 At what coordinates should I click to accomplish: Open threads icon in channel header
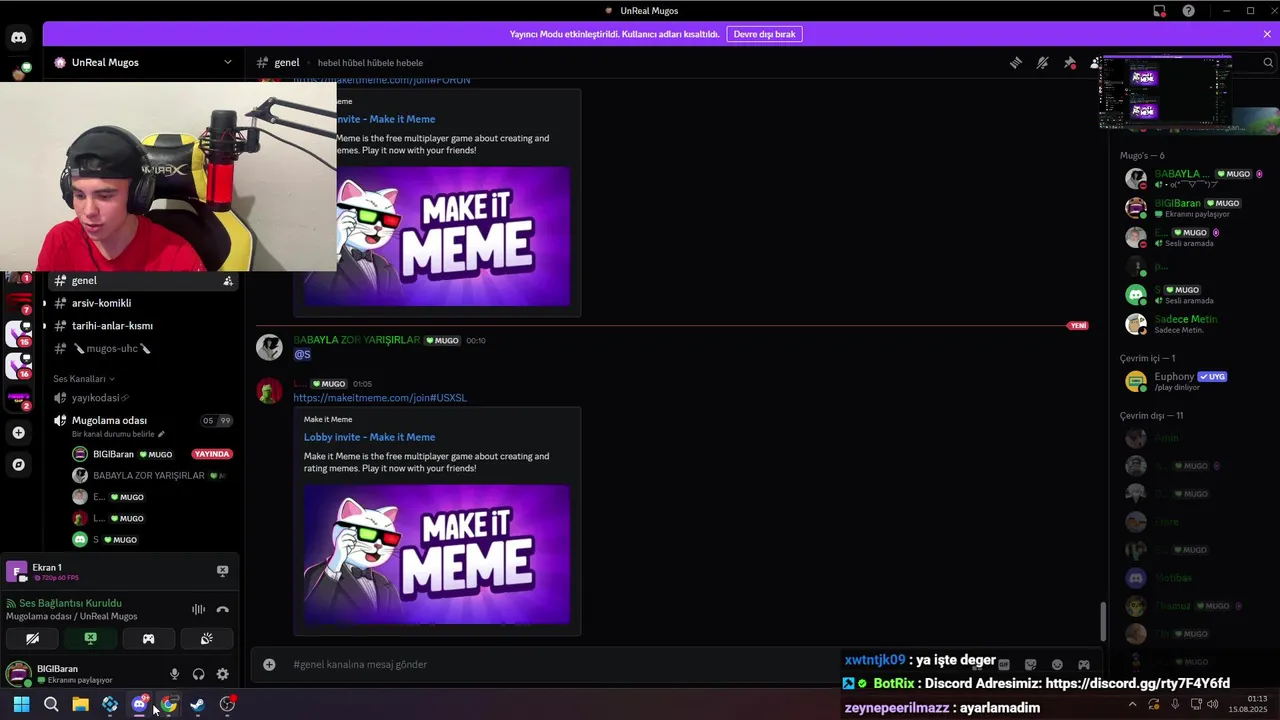tap(1015, 62)
